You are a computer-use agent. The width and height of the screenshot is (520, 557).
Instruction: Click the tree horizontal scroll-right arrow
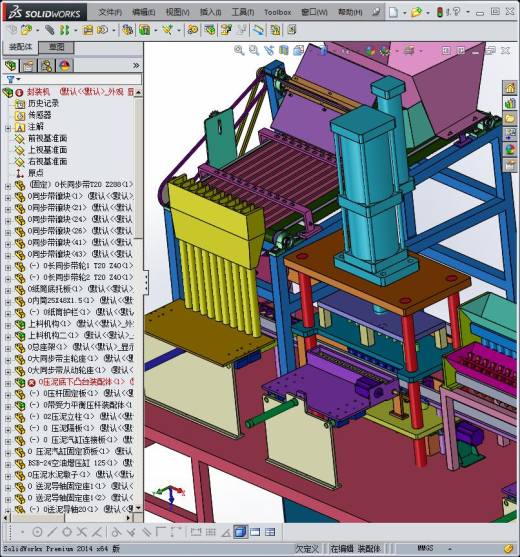tap(129, 518)
